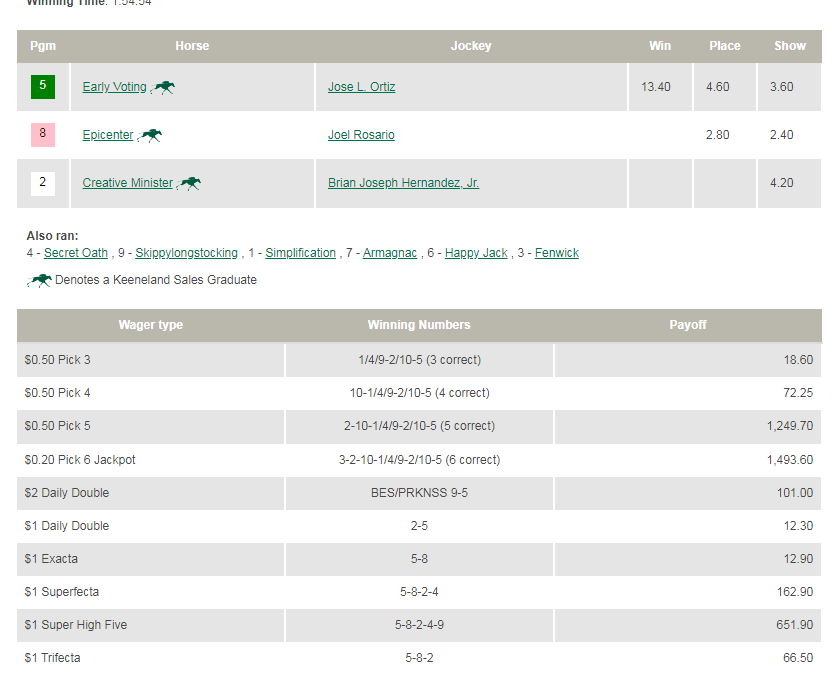Open jockey Jose L. Ortiz link
This screenshot has height=679, width=832.
click(x=361, y=87)
